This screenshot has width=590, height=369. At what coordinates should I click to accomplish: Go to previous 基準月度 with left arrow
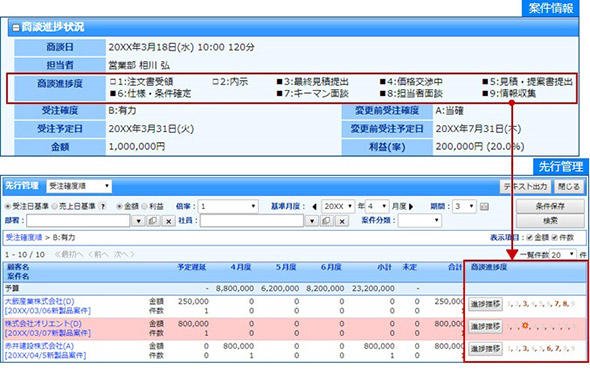point(314,207)
